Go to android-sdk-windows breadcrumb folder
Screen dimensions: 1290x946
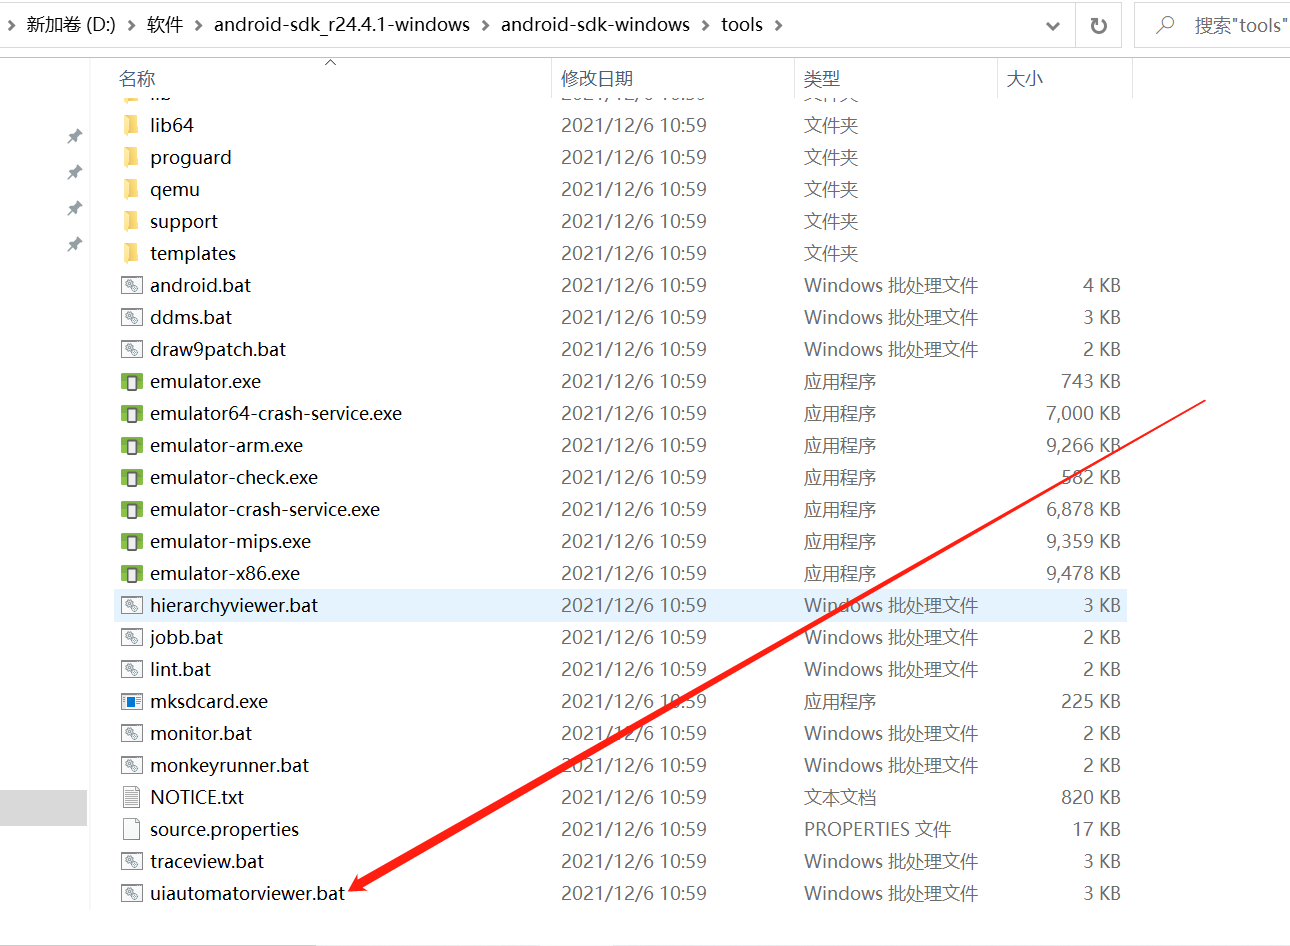[595, 25]
